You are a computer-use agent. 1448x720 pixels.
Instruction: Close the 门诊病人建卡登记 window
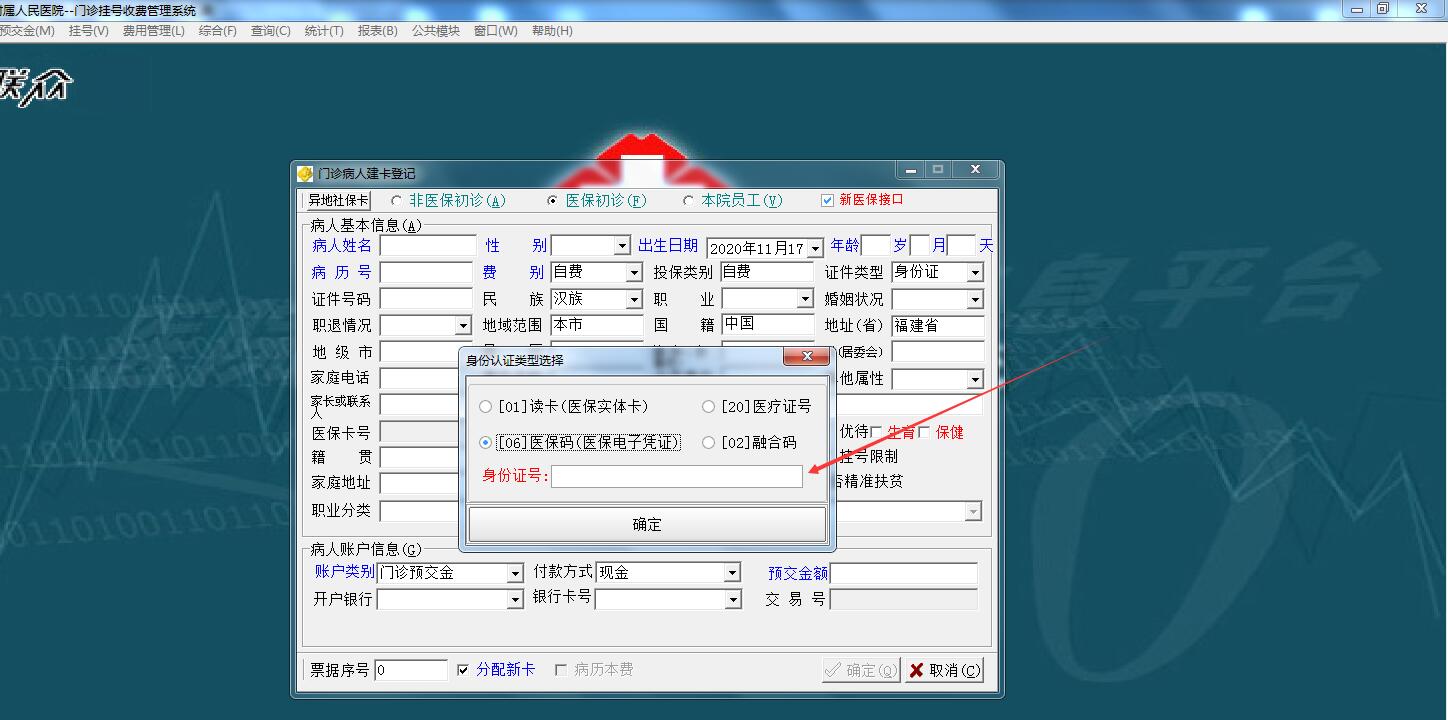coord(975,170)
